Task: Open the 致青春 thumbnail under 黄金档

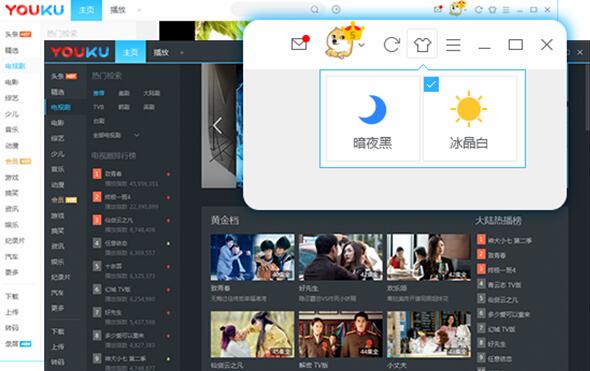Action: pos(252,257)
